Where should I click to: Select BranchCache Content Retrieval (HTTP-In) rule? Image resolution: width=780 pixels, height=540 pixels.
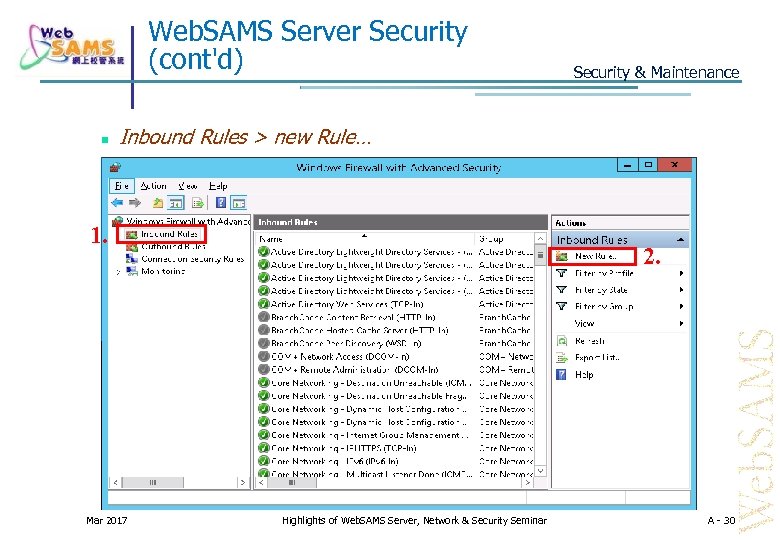[x=353, y=317]
